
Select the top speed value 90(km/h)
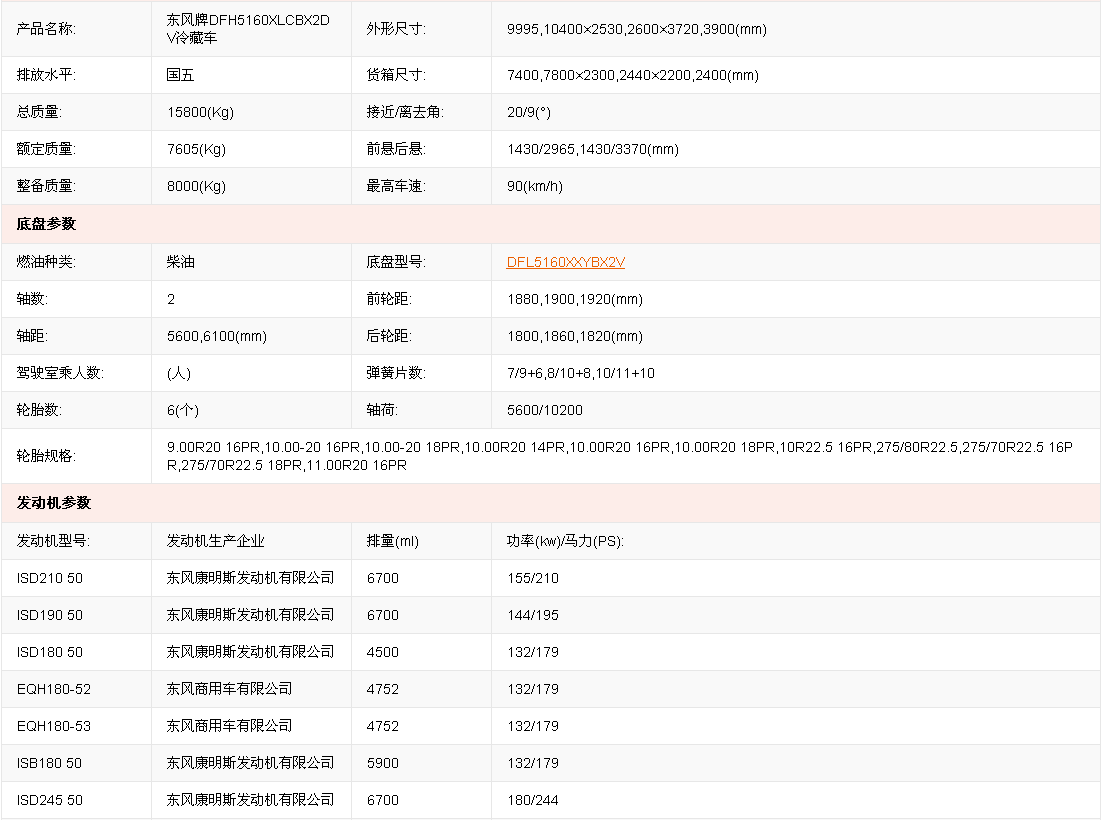[x=535, y=186]
